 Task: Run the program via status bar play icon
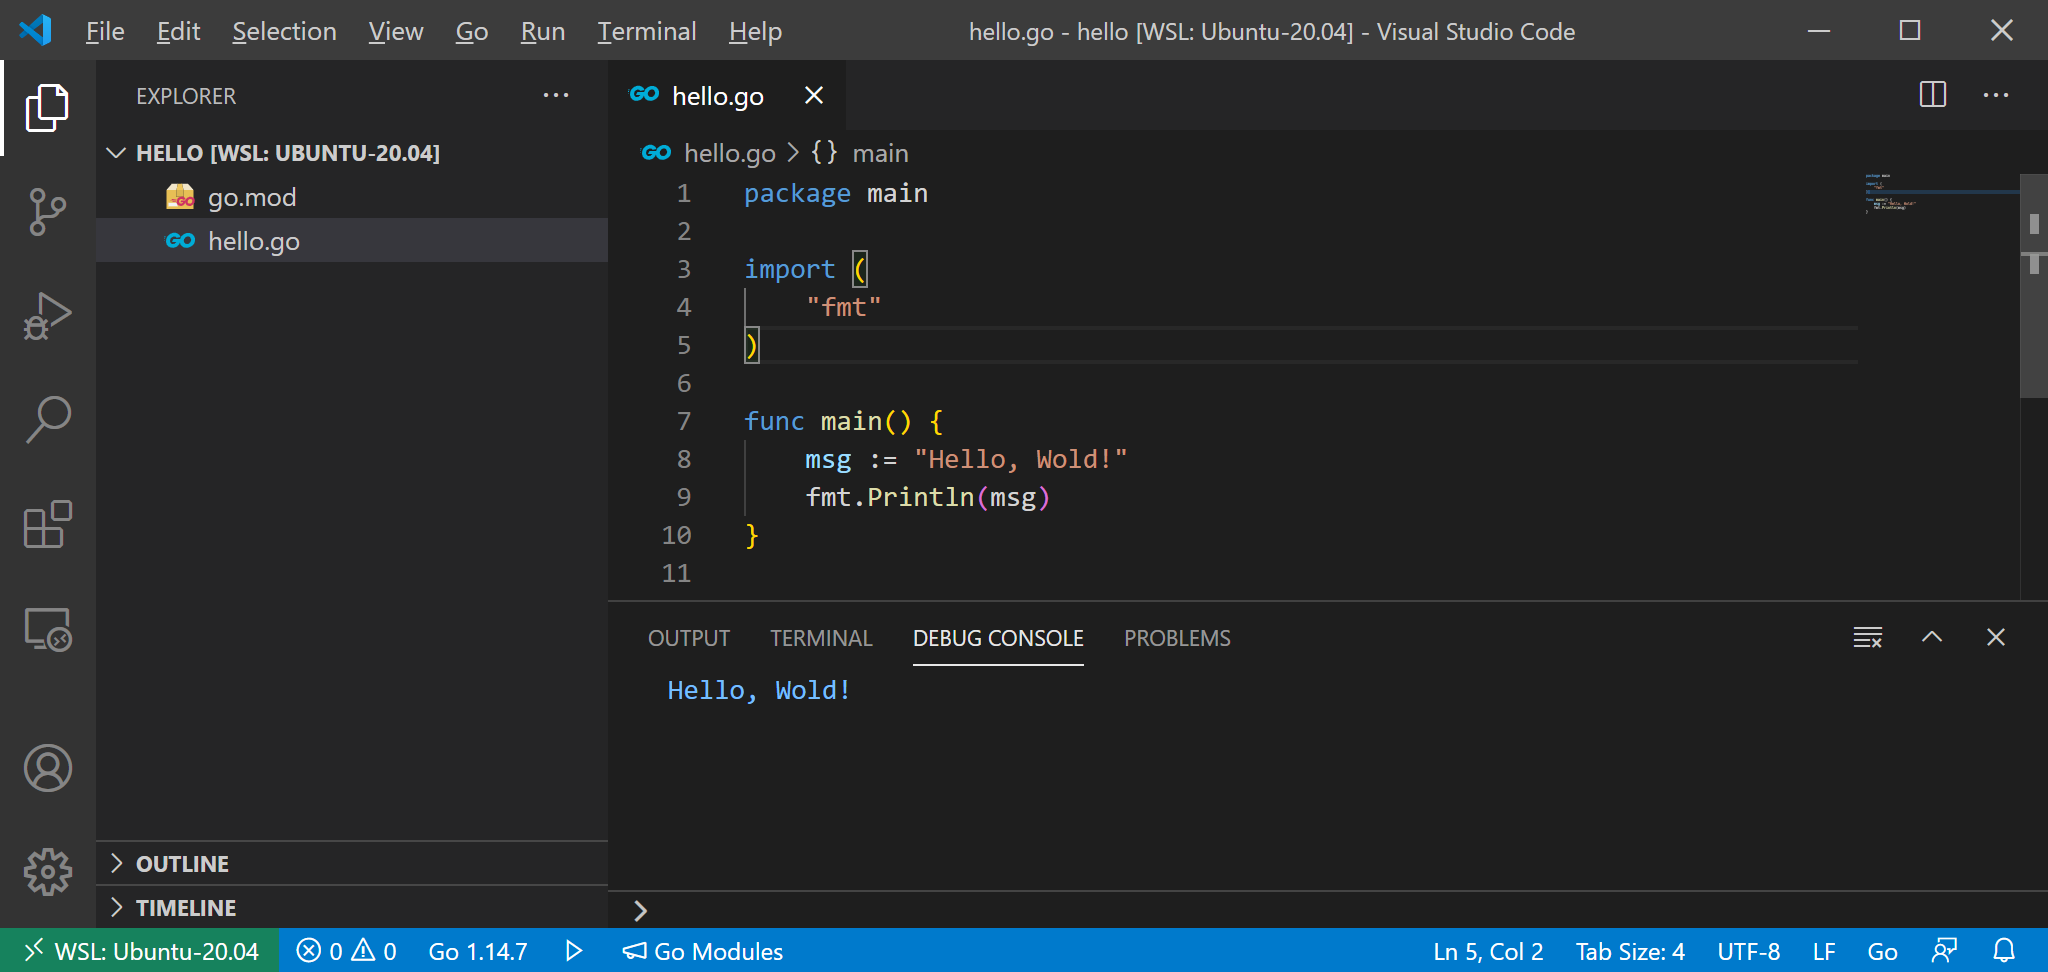573,950
